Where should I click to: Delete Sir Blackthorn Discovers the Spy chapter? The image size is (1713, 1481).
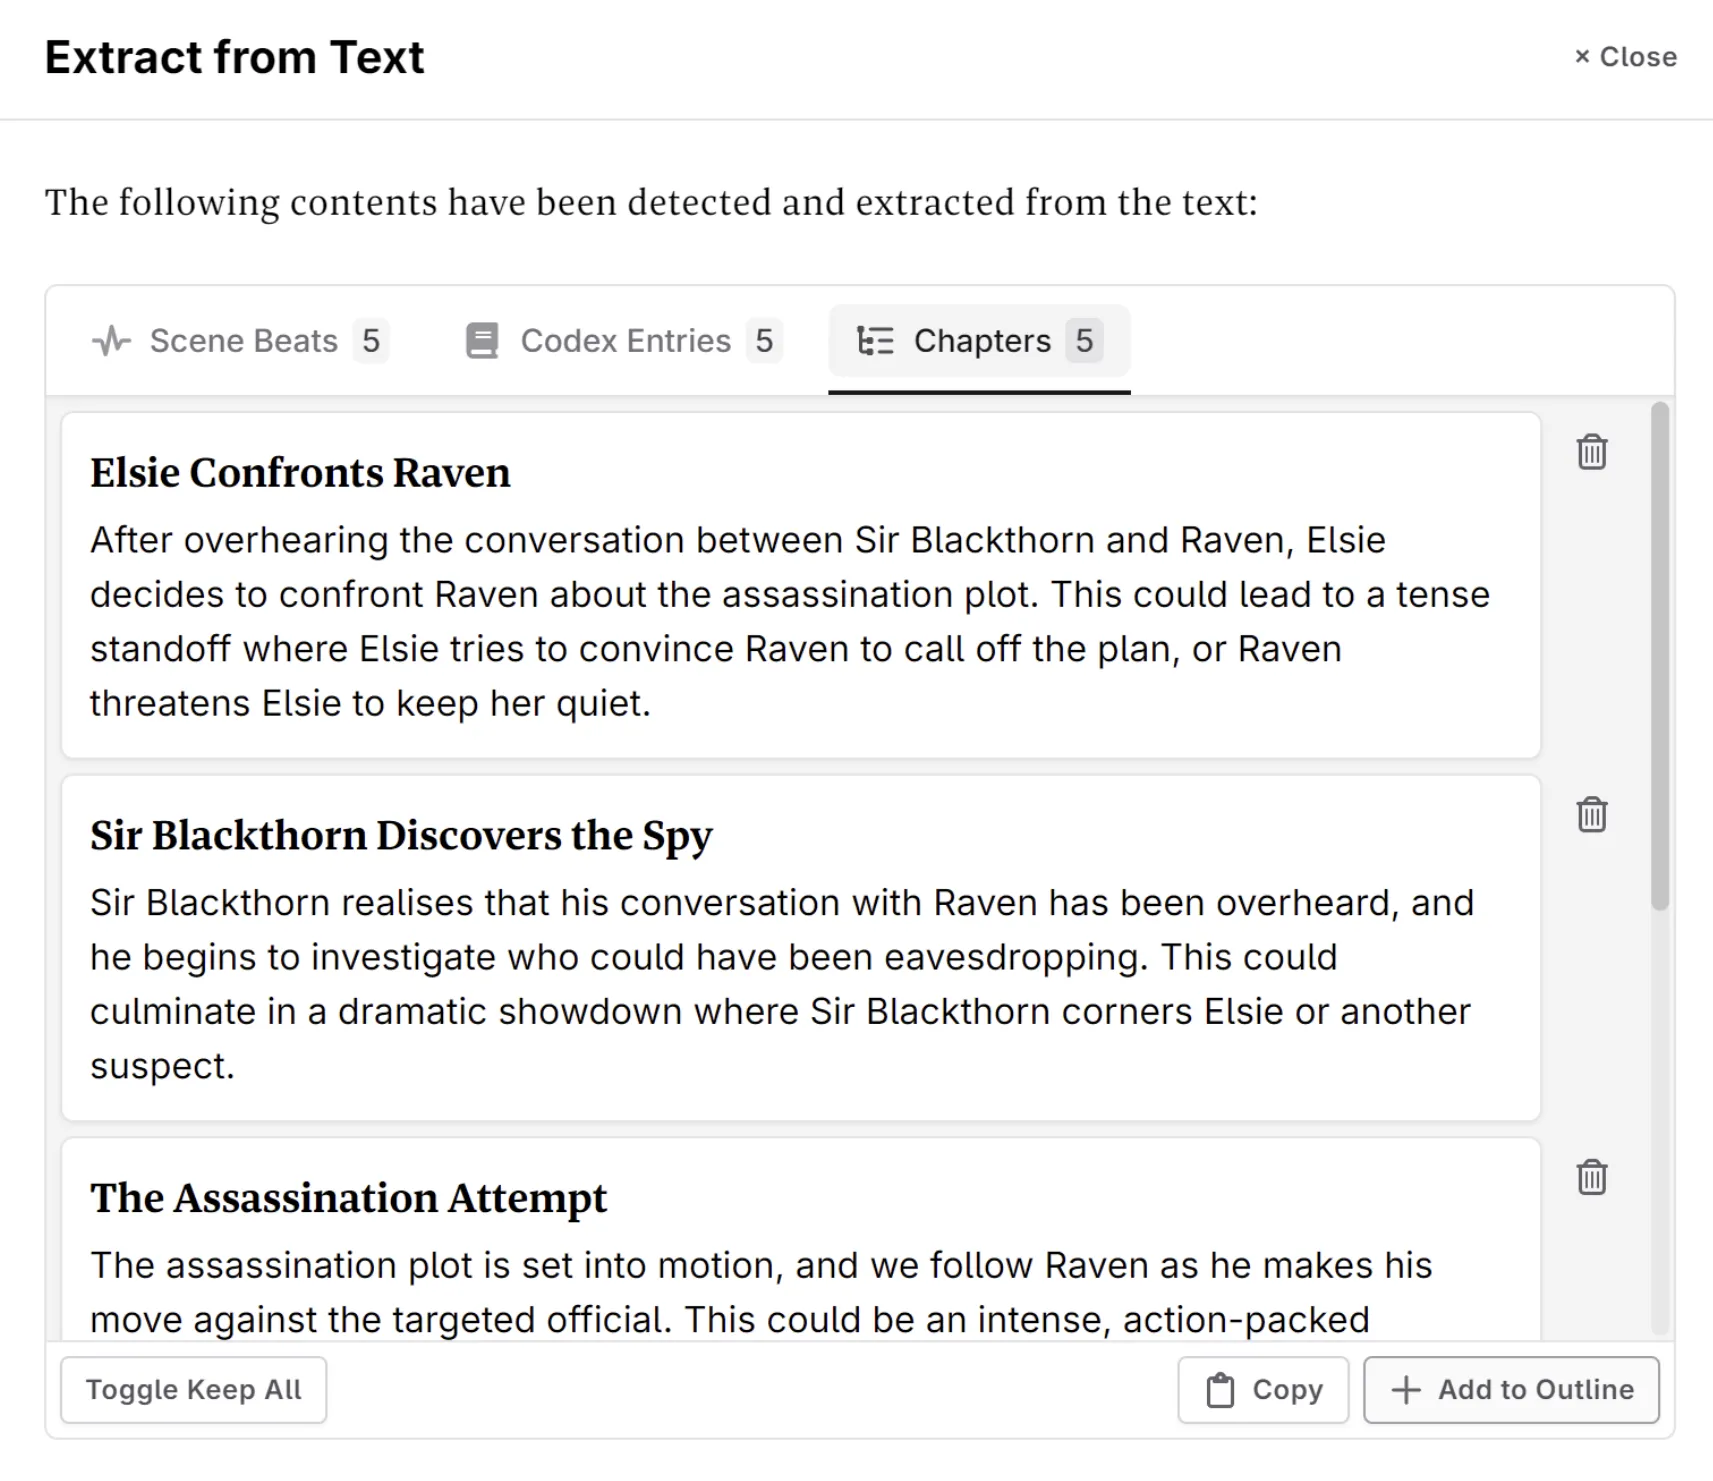[1591, 815]
